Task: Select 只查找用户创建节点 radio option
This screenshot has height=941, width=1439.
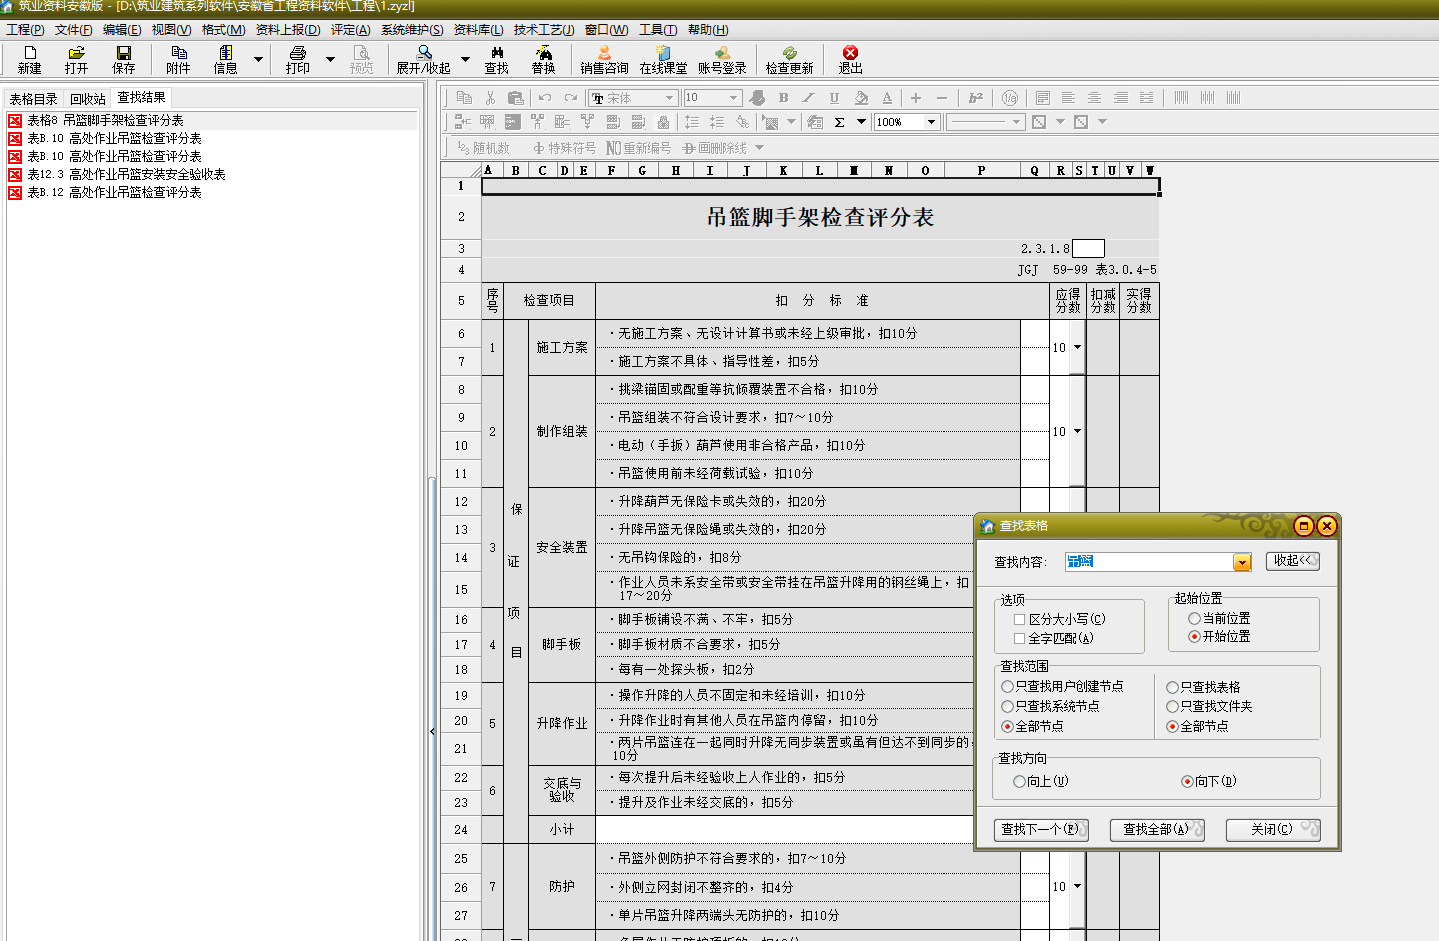Action: click(1007, 686)
